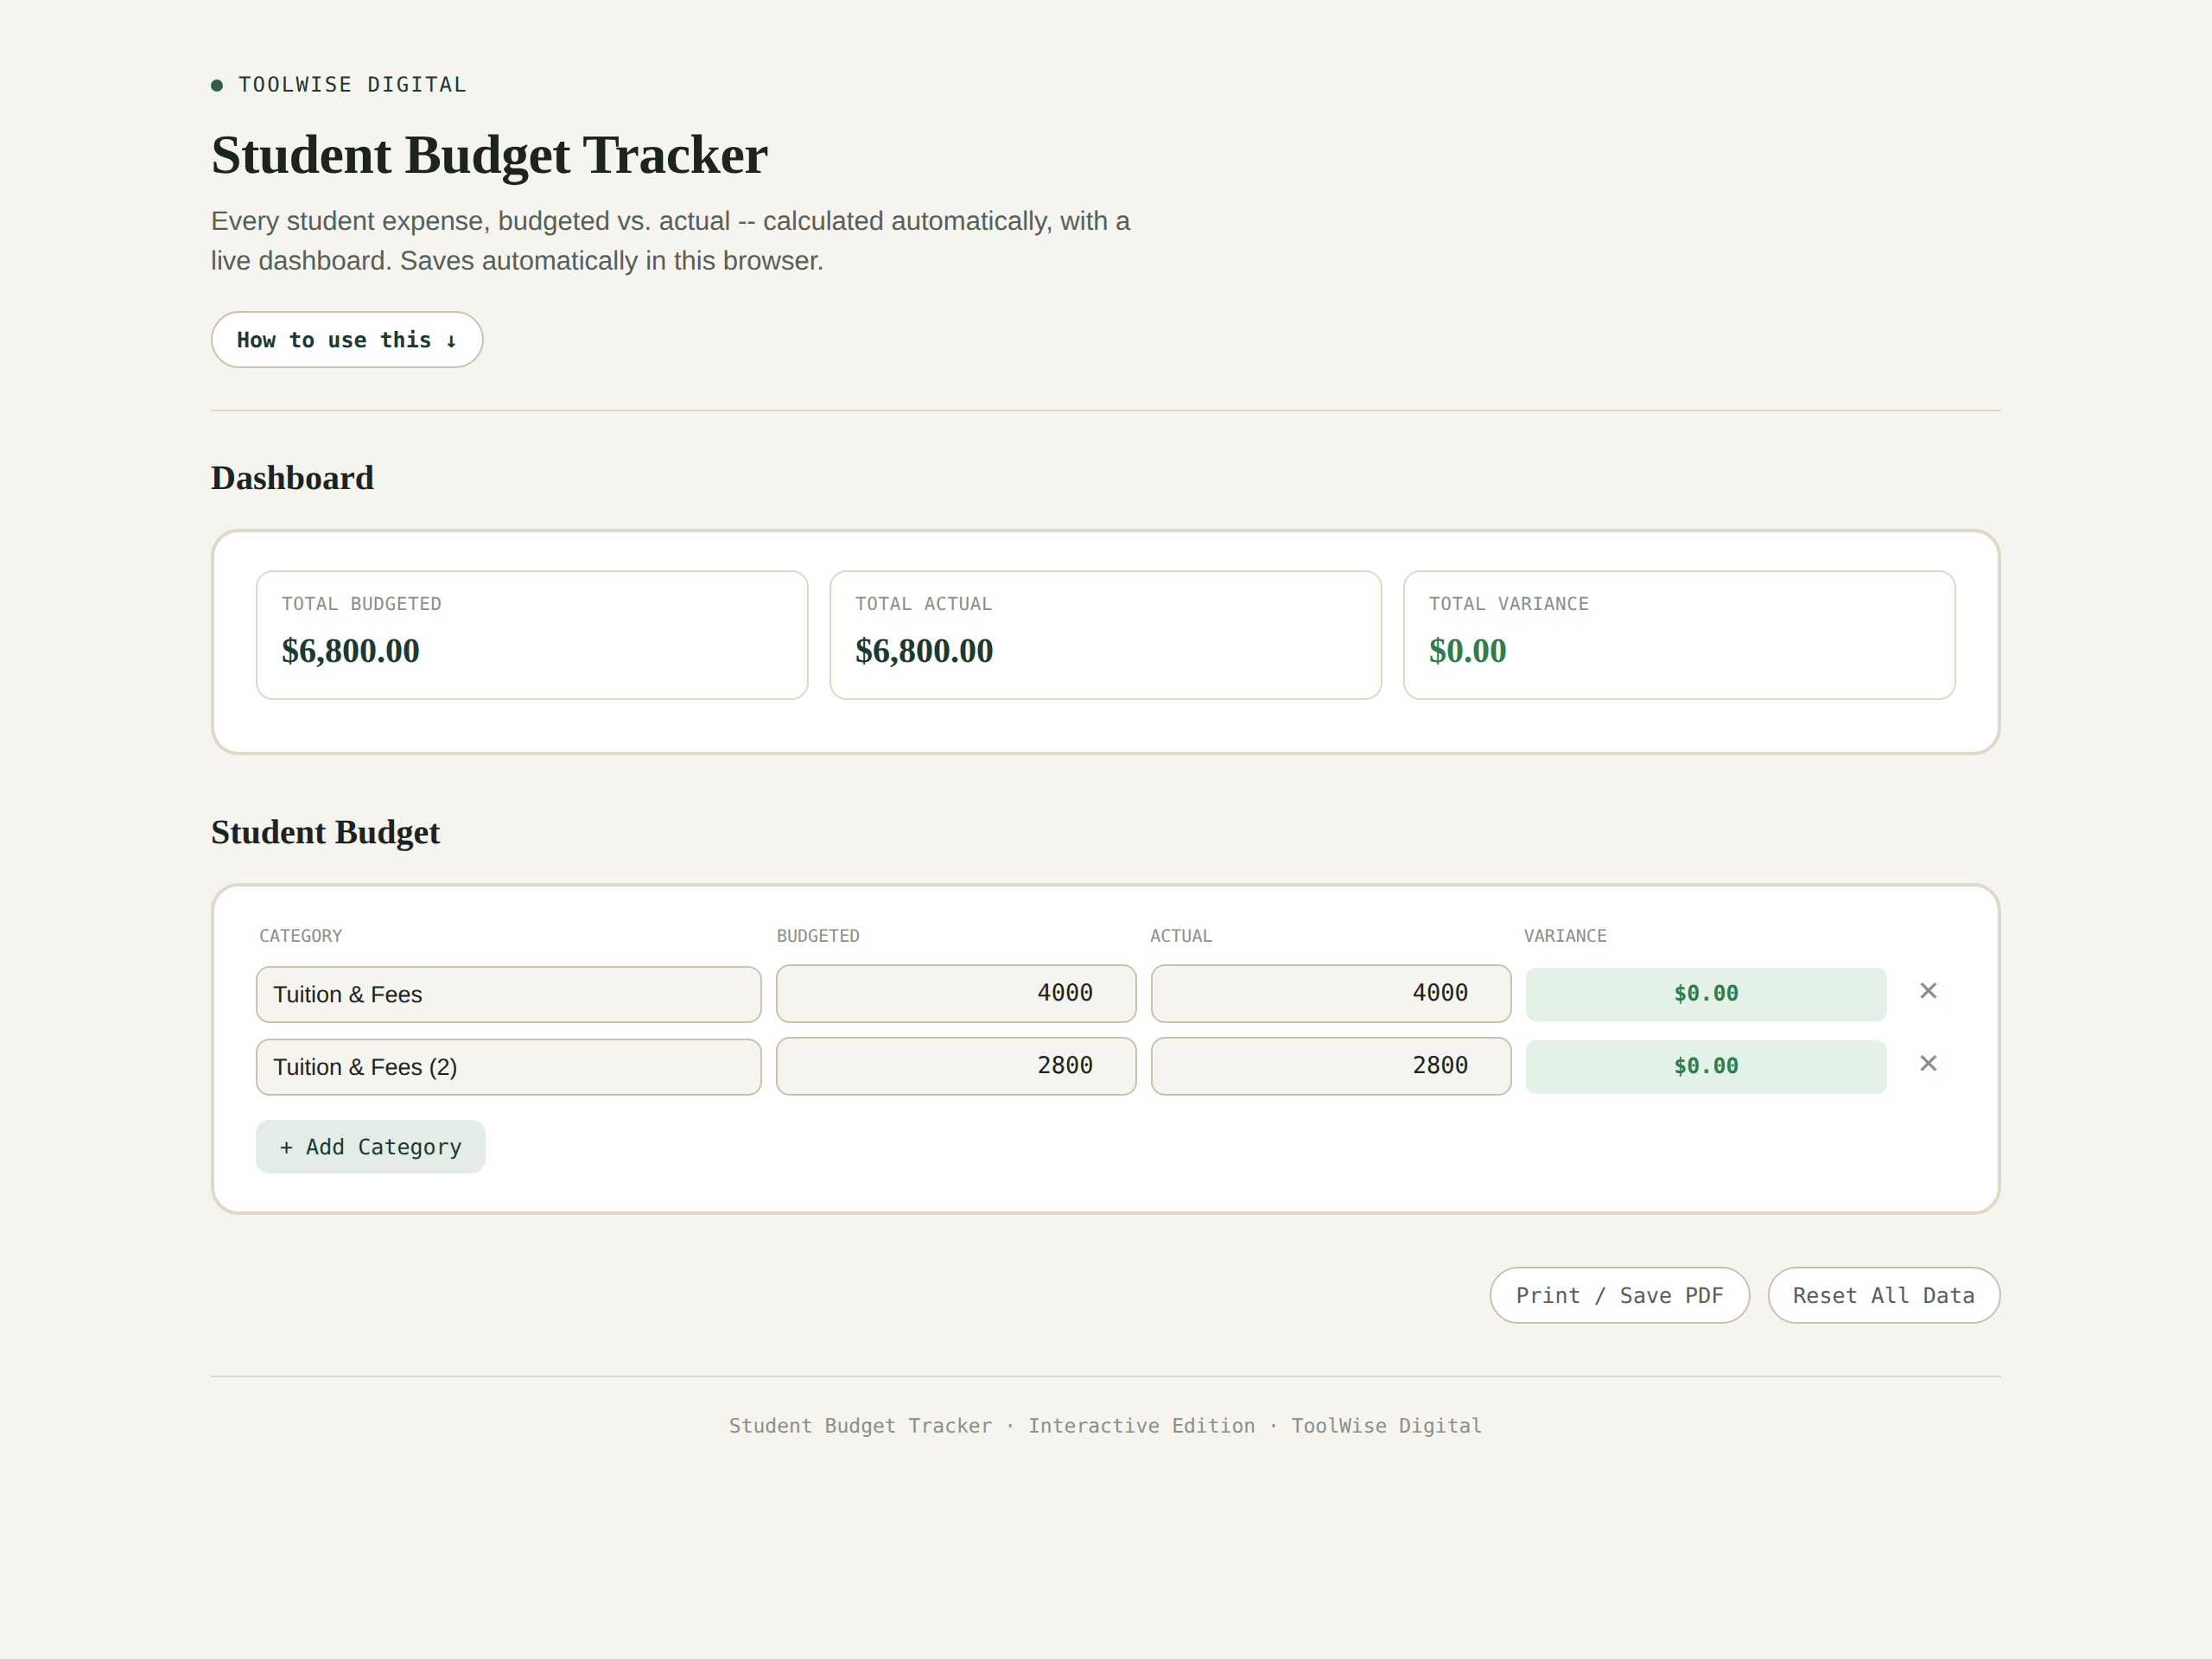2212x1659 pixels.
Task: Delete the Tuition & Fees (2) row
Action: [x=1928, y=1064]
